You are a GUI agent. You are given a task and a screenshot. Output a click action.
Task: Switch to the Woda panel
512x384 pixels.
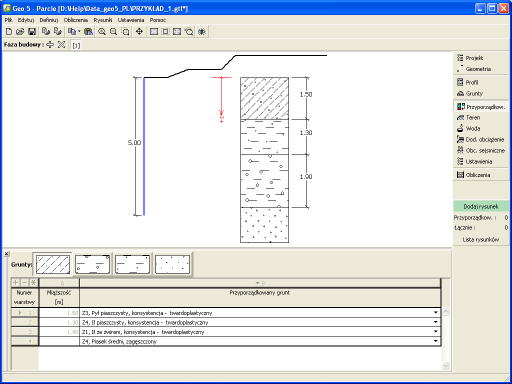[473, 128]
